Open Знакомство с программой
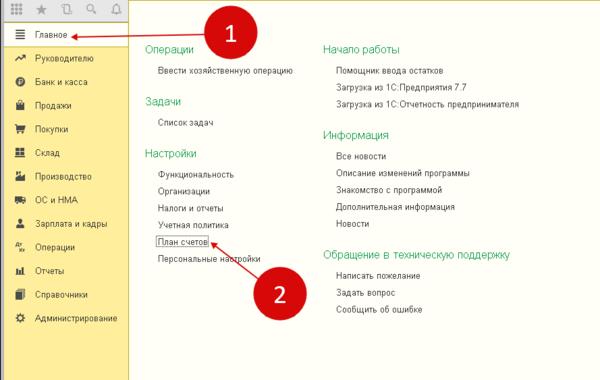Image resolution: width=600 pixels, height=380 pixels. pos(389,190)
